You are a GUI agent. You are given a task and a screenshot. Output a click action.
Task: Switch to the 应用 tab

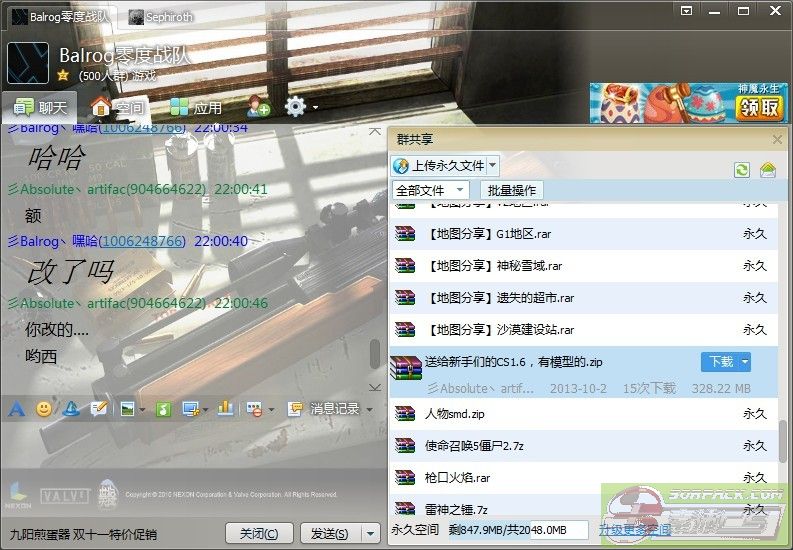coord(196,107)
